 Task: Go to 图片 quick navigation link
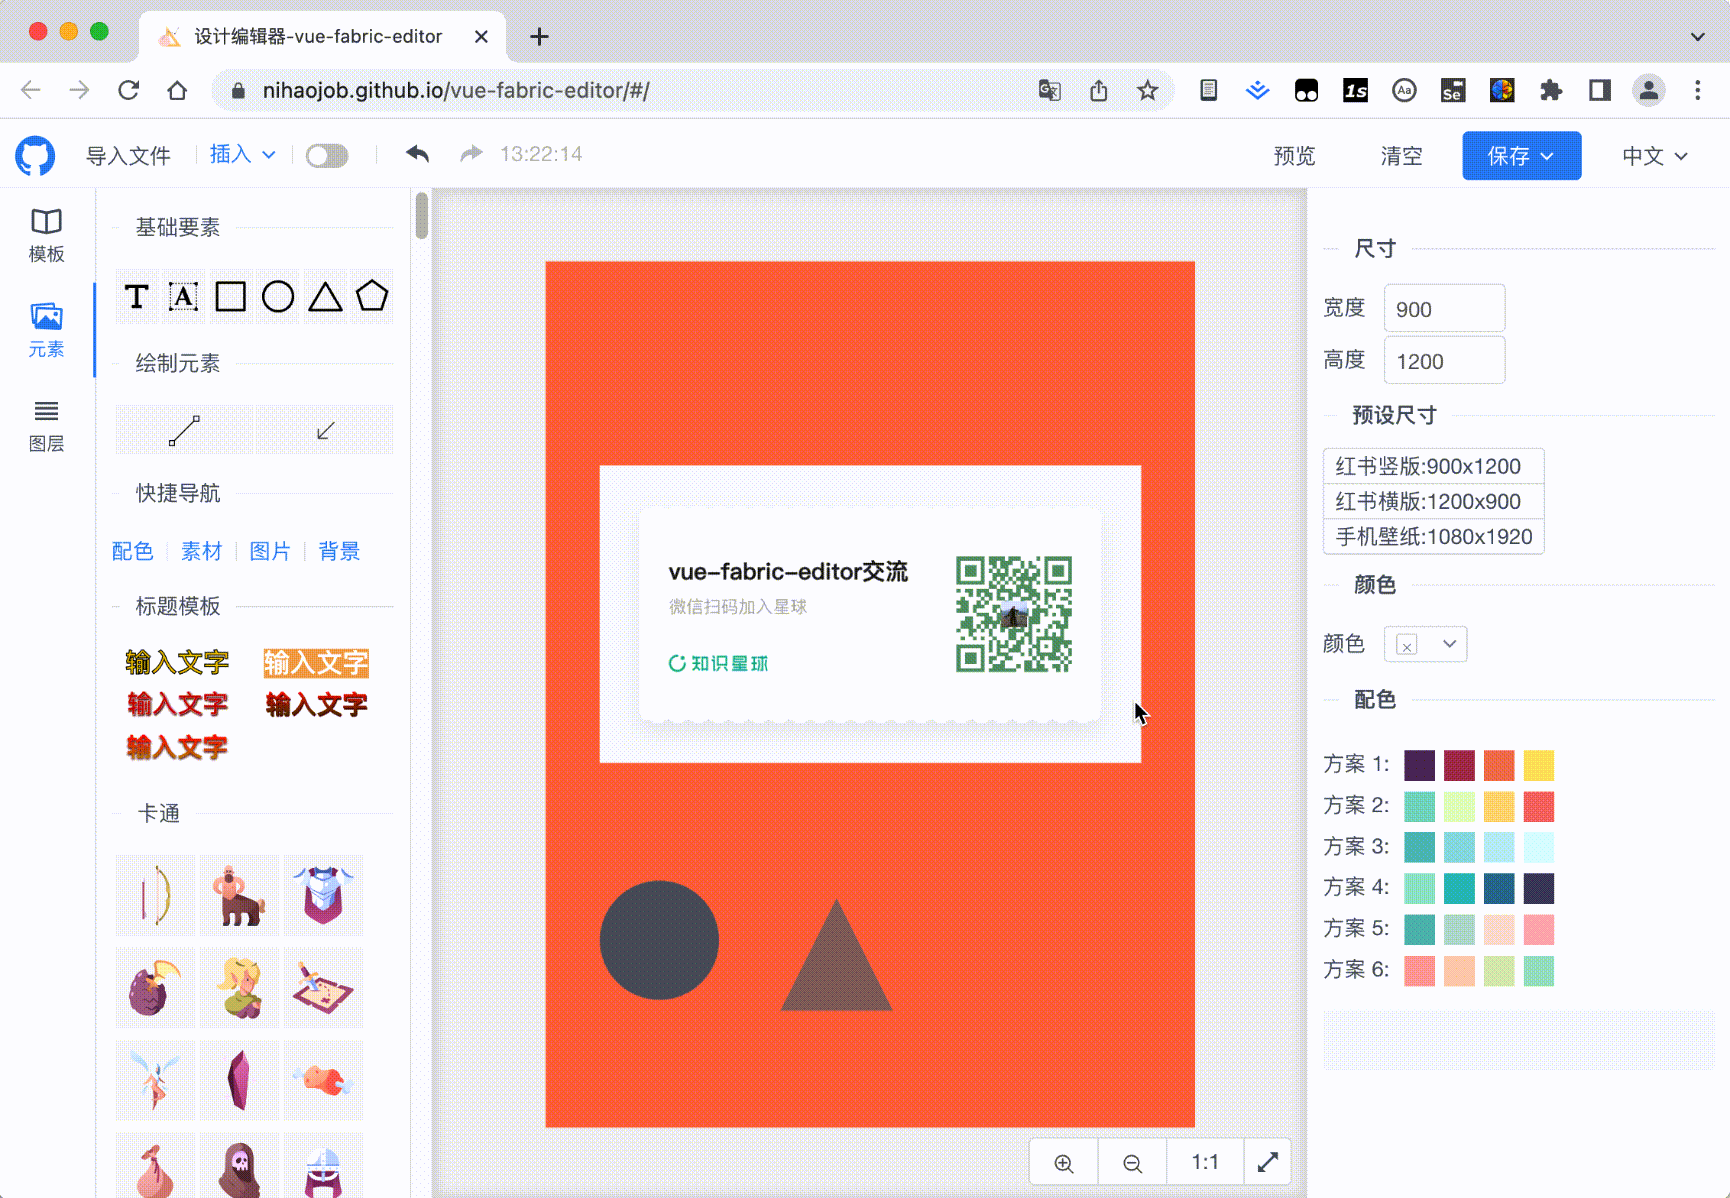(x=270, y=551)
